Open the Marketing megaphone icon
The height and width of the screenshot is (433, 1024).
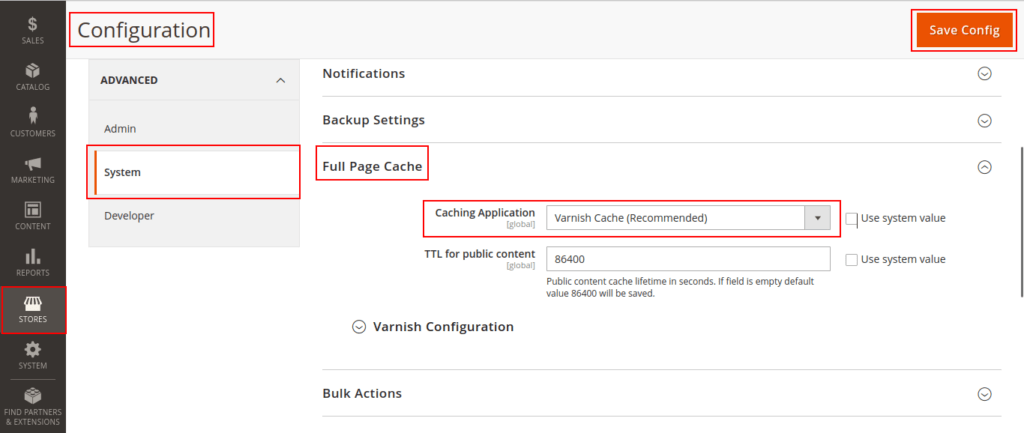pos(33,163)
